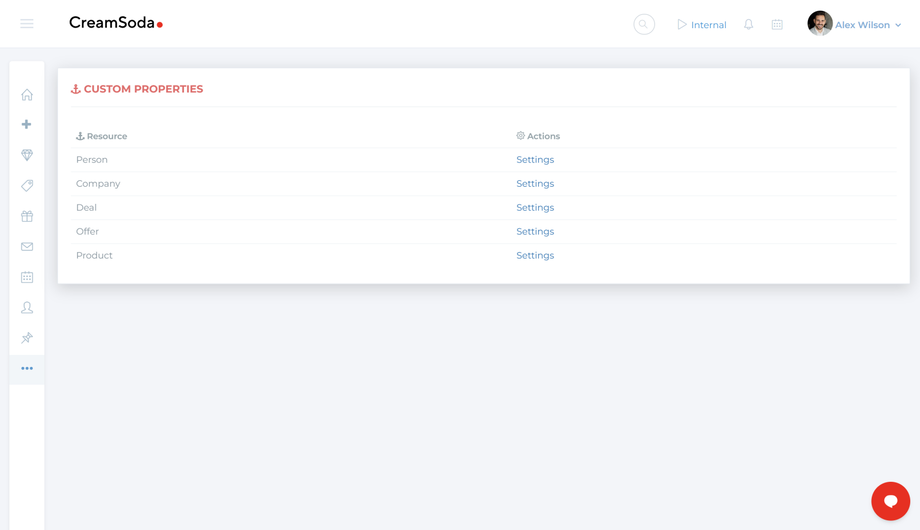920x530 pixels.
Task: Select the Company resource name
Action: [98, 184]
